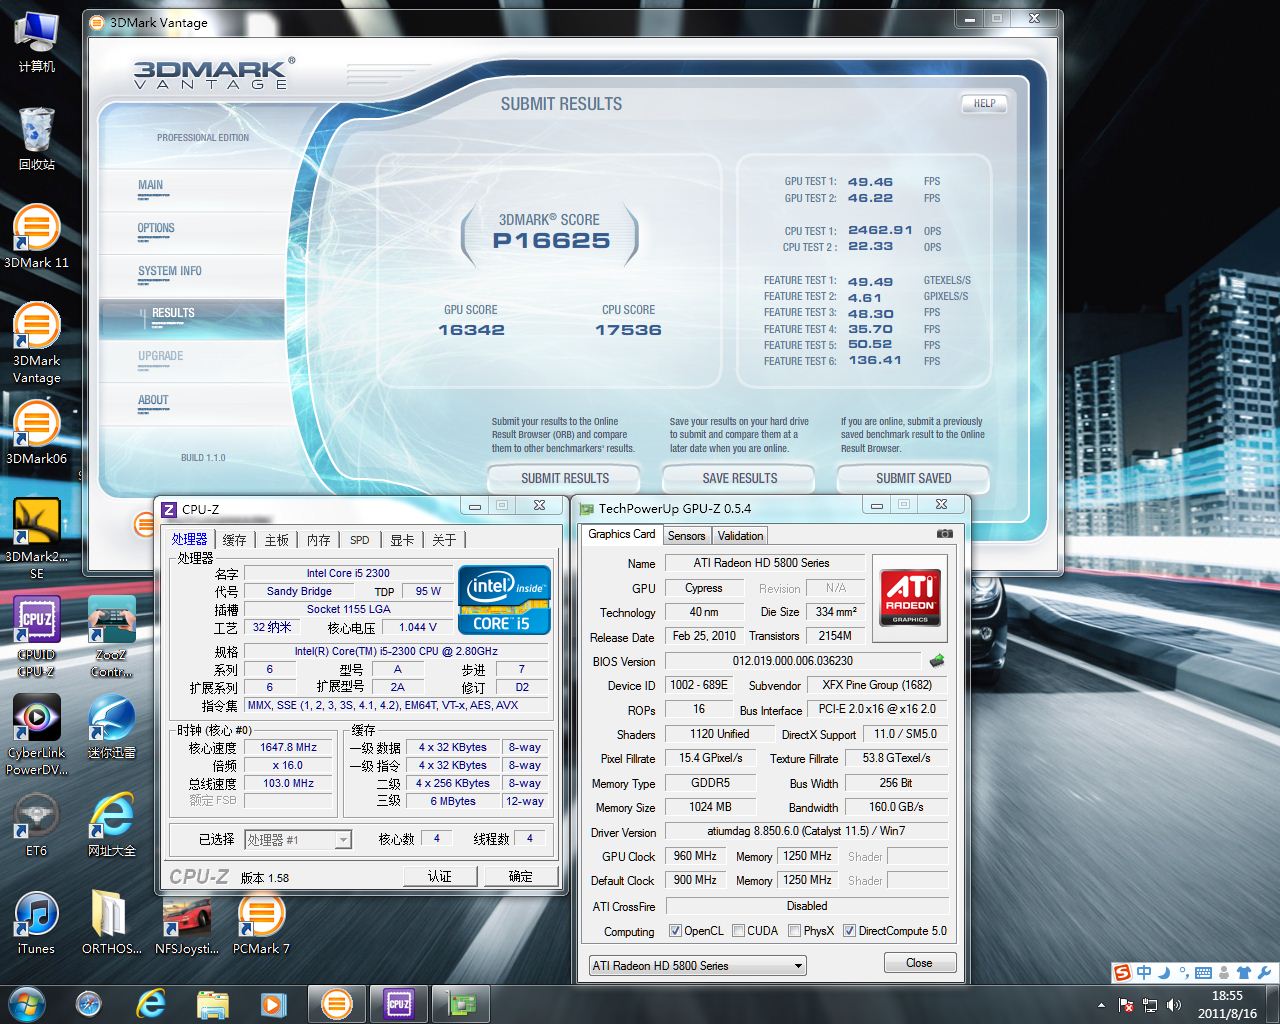Switch to 3DMark Vantage taskbar button

337,1003
